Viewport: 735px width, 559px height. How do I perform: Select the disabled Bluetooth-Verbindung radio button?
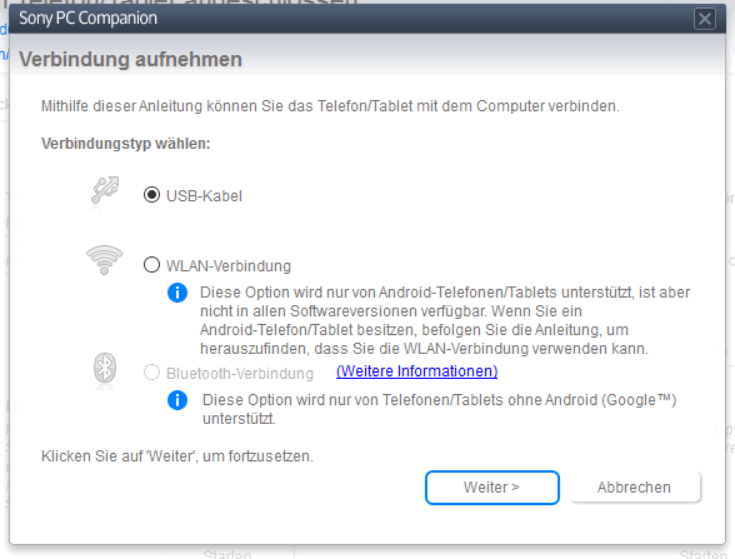coord(151,373)
